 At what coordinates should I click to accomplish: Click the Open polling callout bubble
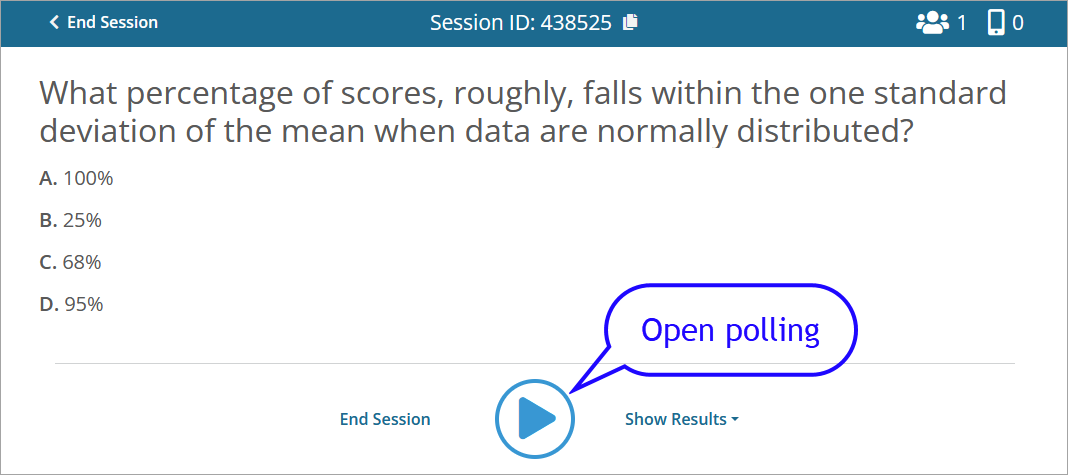click(730, 331)
